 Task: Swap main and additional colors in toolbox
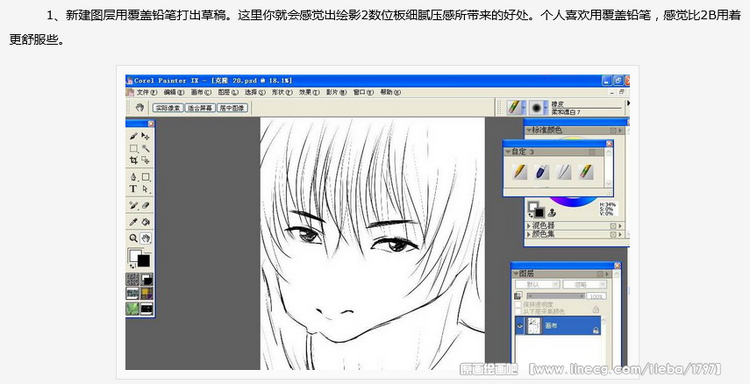[132, 266]
